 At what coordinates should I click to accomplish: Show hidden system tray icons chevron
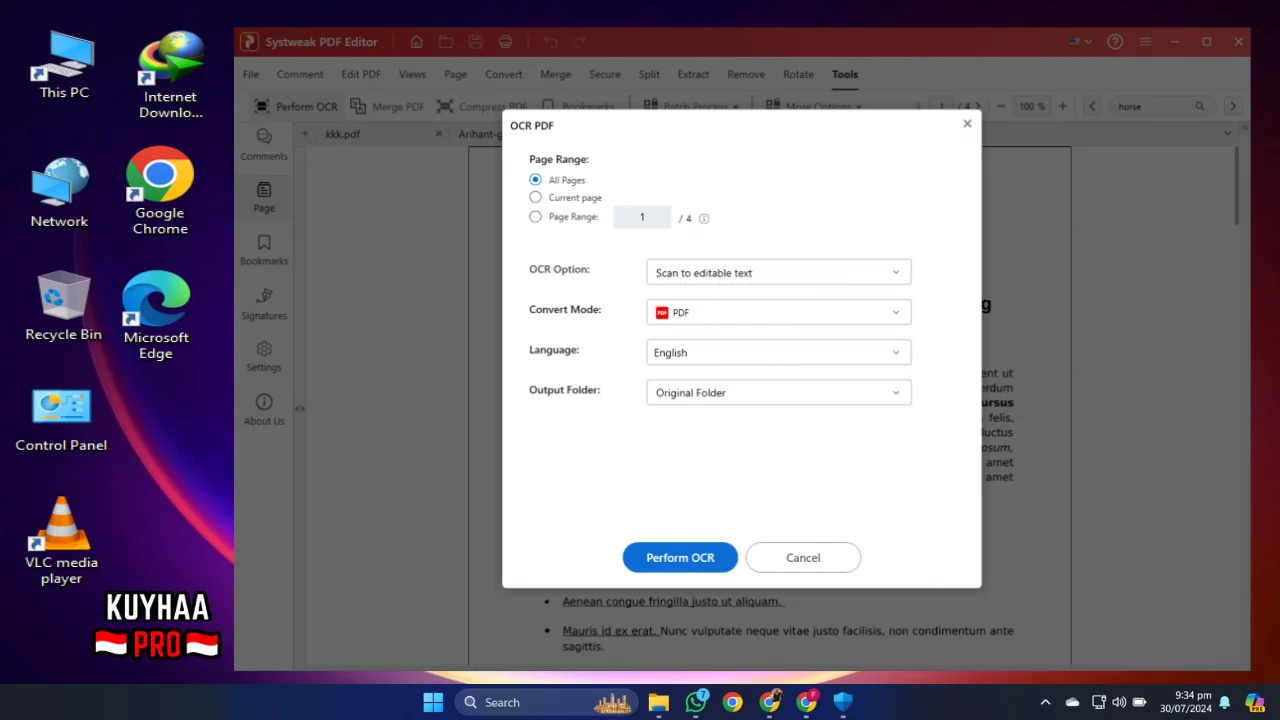[1045, 702]
